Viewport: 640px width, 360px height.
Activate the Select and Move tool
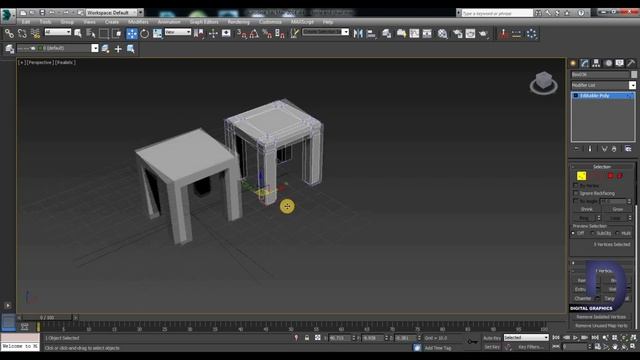[x=131, y=33]
